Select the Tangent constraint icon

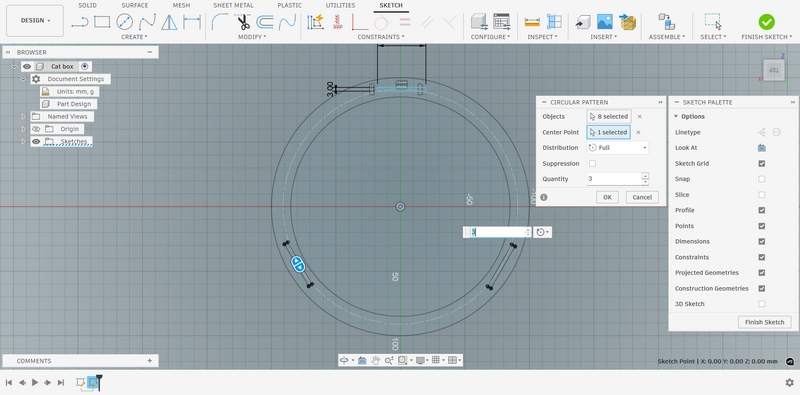coord(382,22)
